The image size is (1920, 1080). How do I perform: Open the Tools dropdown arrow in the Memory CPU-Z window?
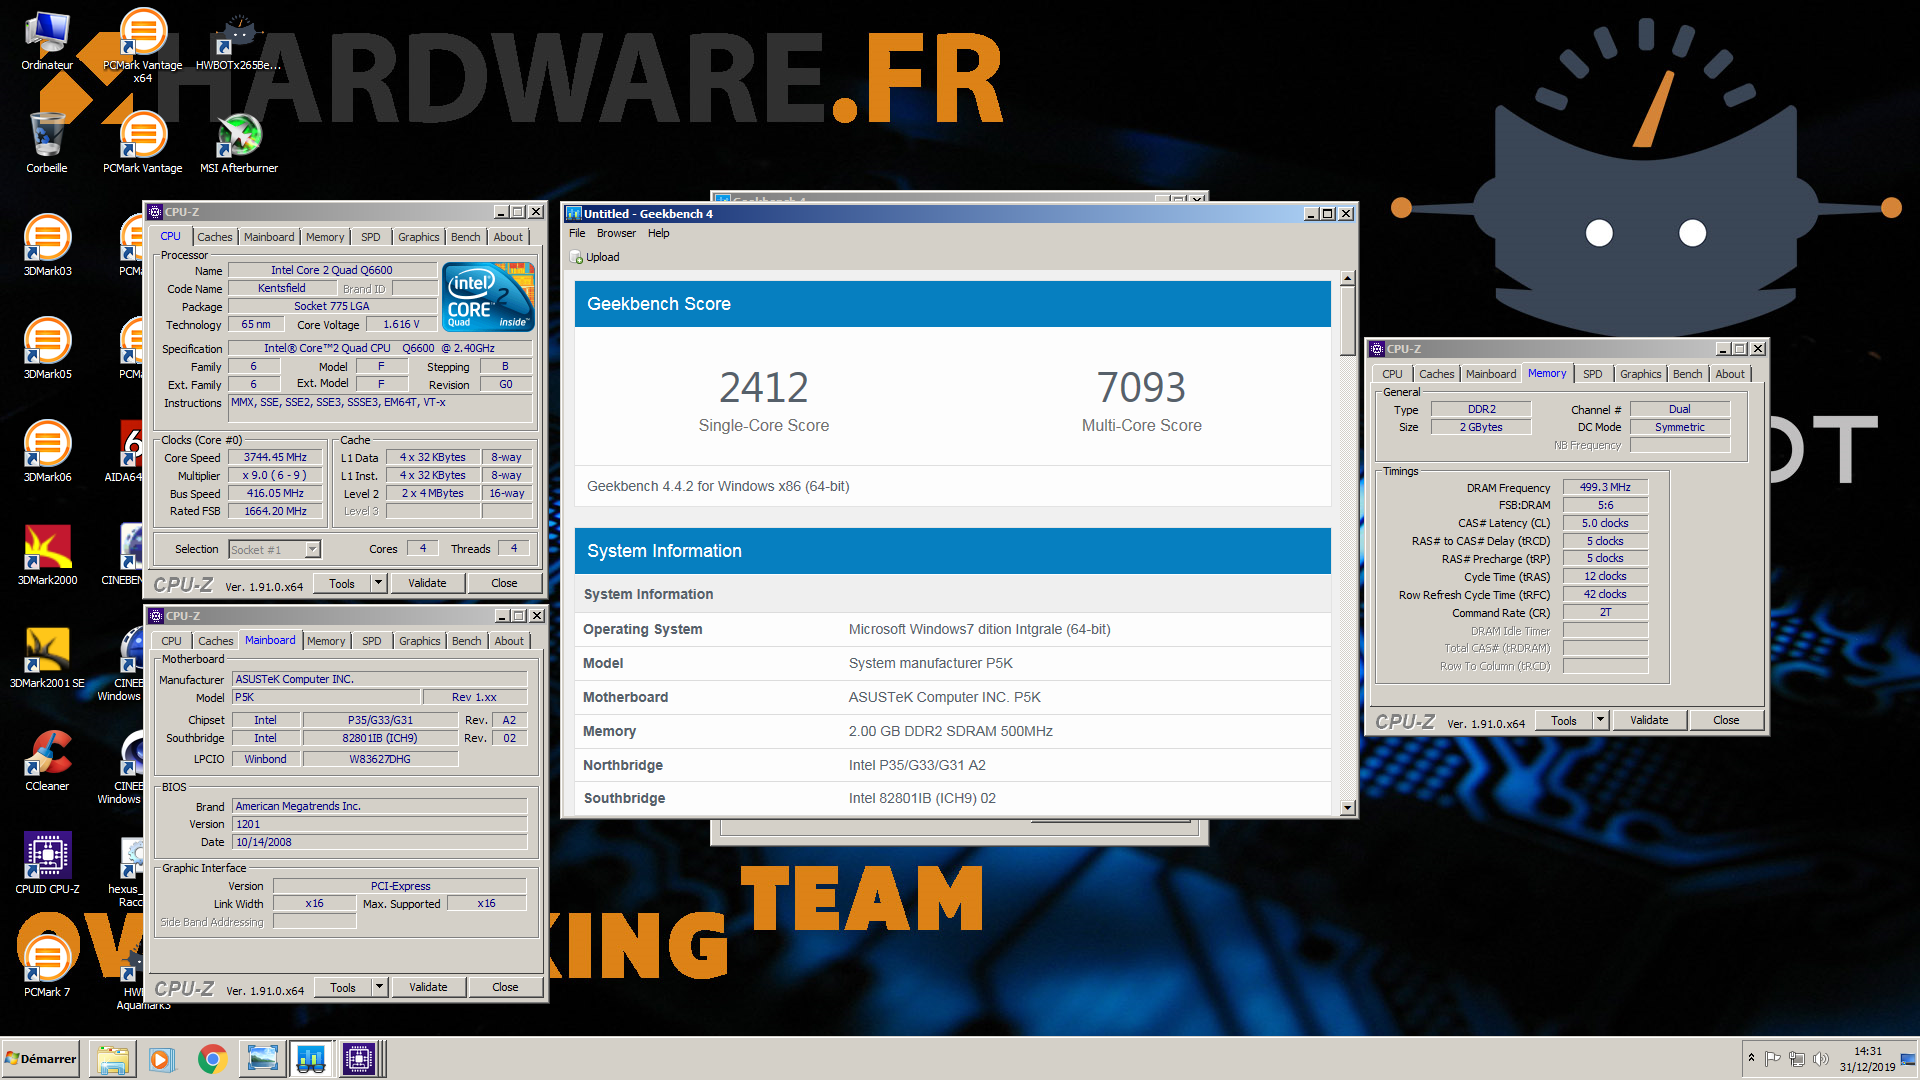pos(1600,720)
